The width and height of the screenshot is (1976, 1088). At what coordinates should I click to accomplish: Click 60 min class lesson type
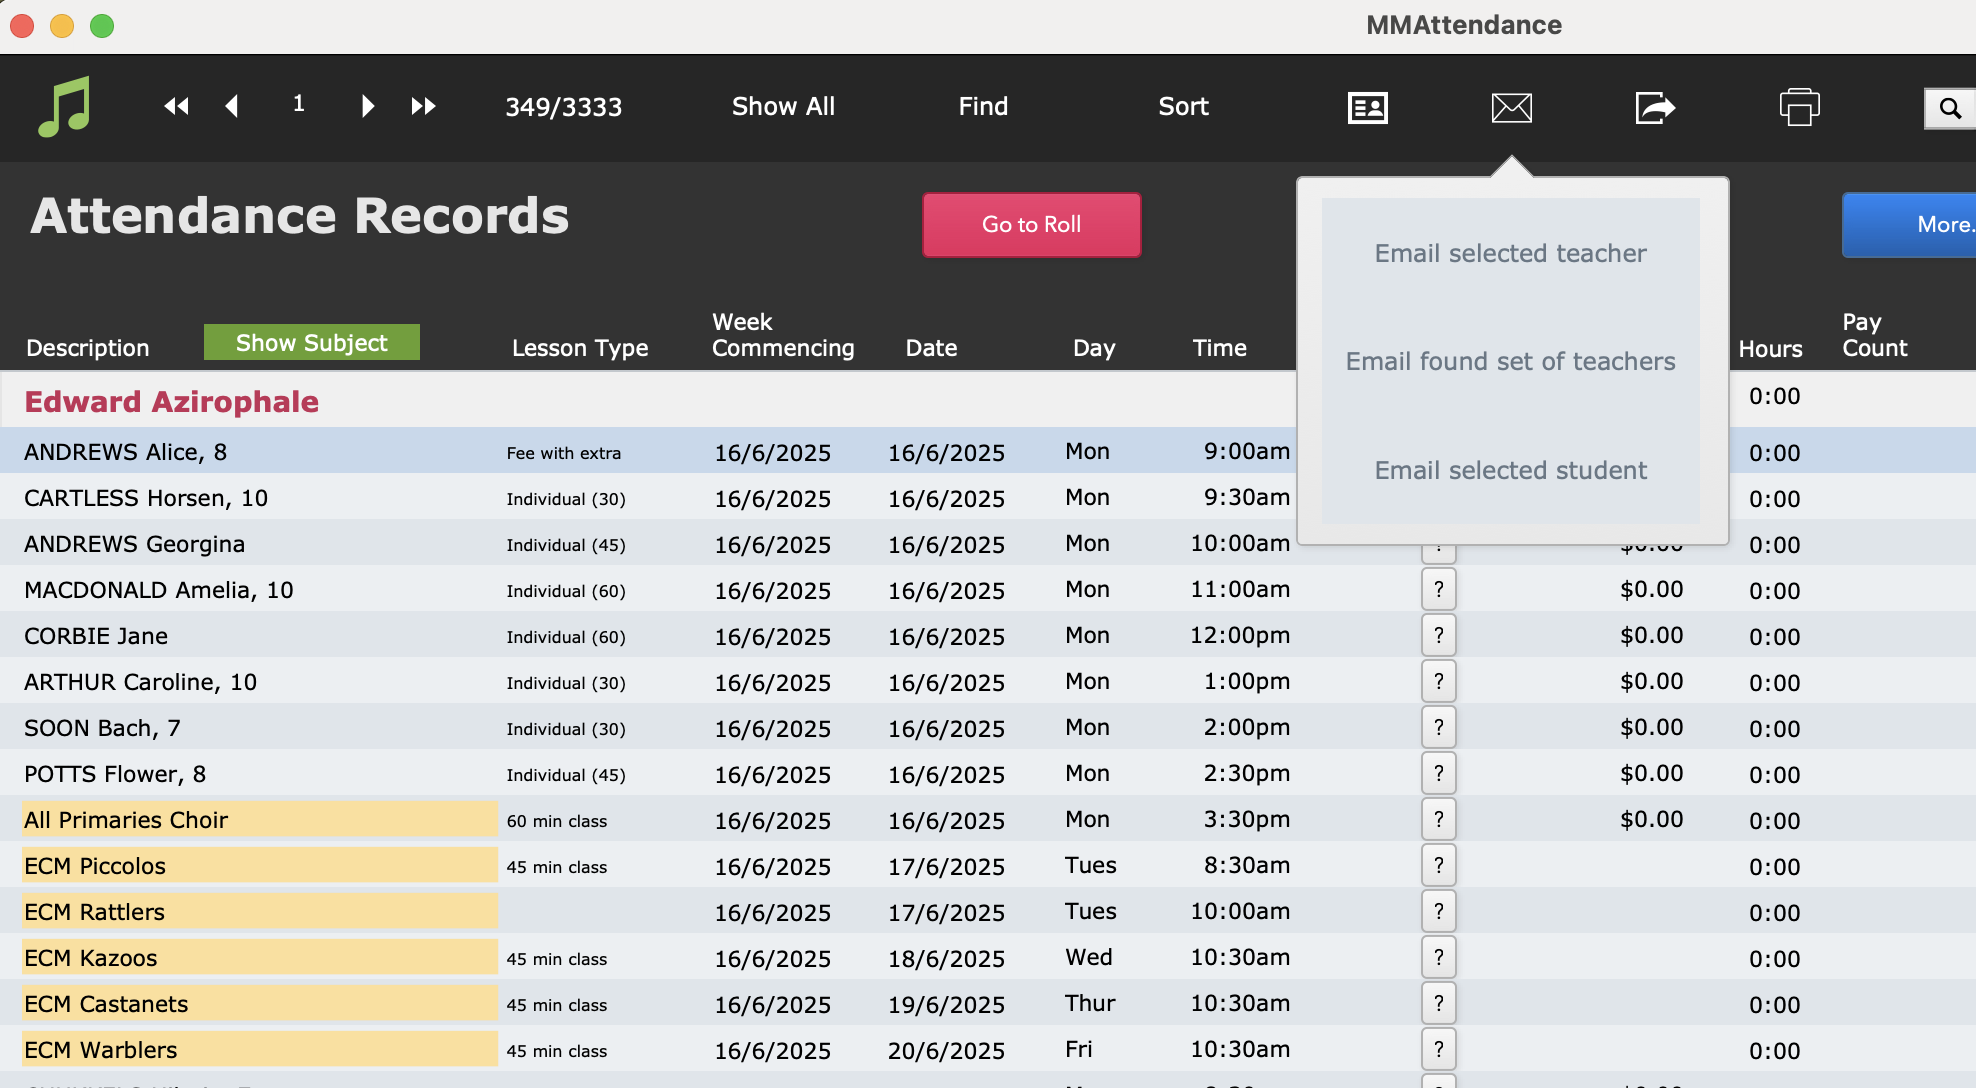[556, 821]
